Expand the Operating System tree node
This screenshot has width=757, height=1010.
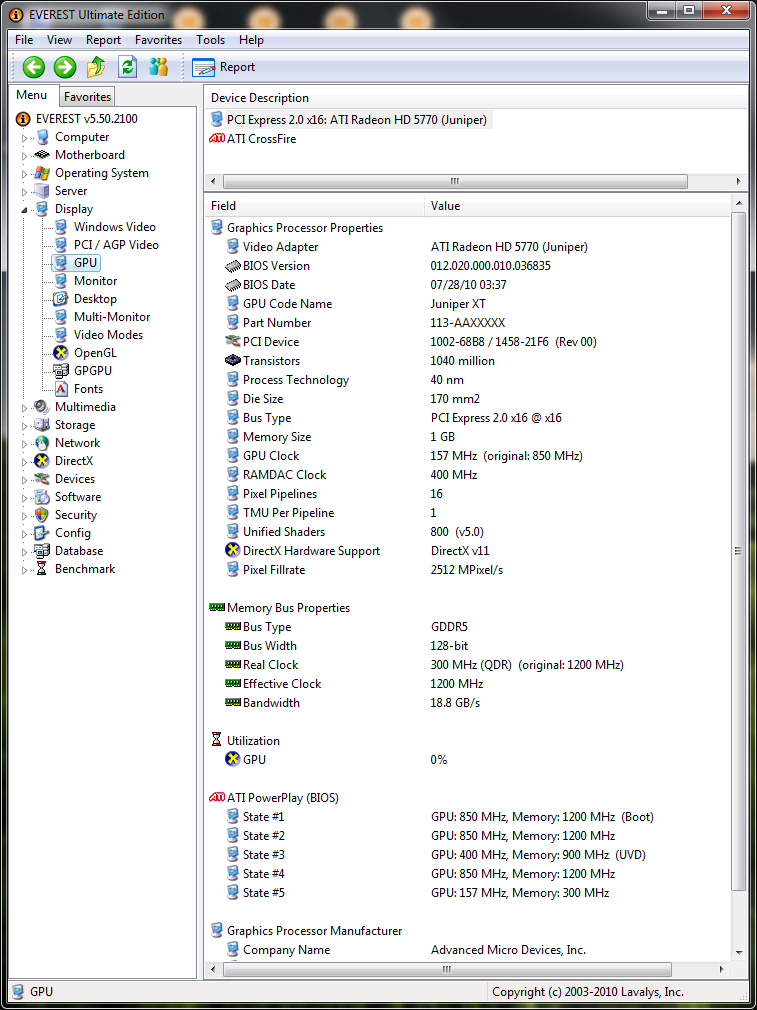click(24, 174)
